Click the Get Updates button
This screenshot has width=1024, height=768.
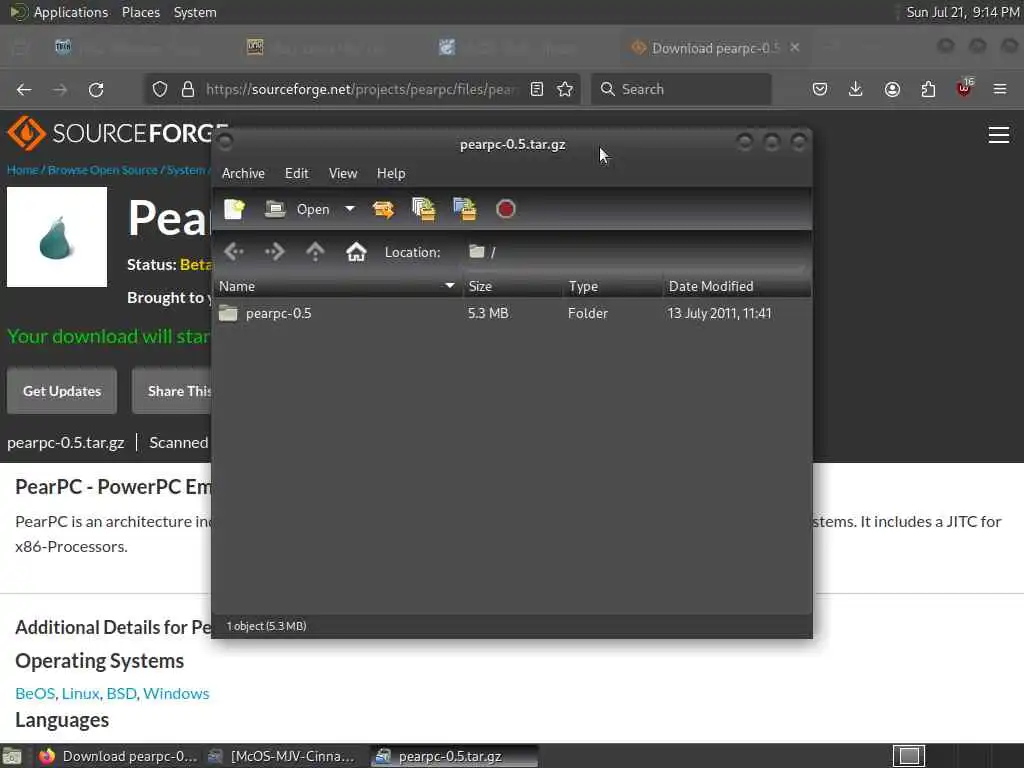click(x=62, y=391)
